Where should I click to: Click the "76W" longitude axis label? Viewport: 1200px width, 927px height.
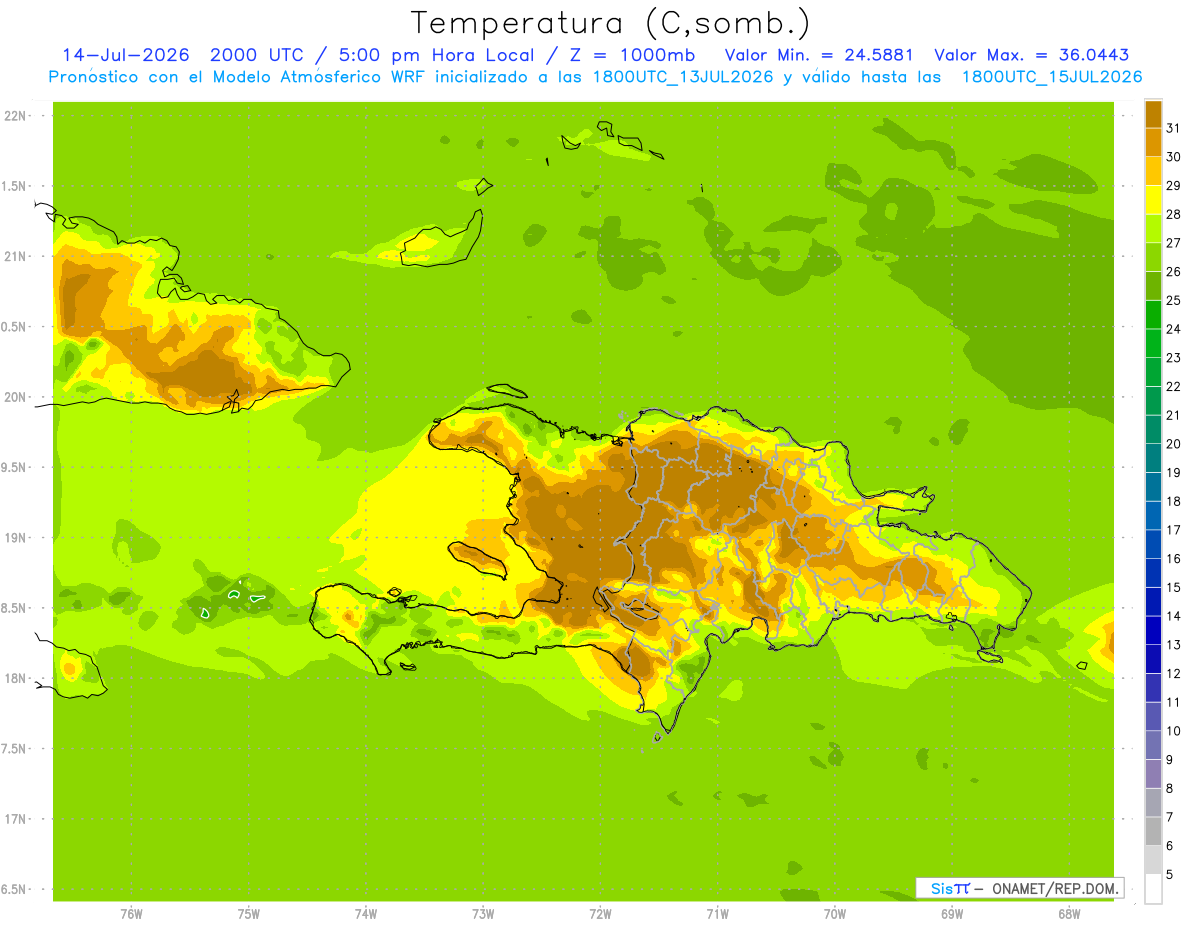coord(131,913)
